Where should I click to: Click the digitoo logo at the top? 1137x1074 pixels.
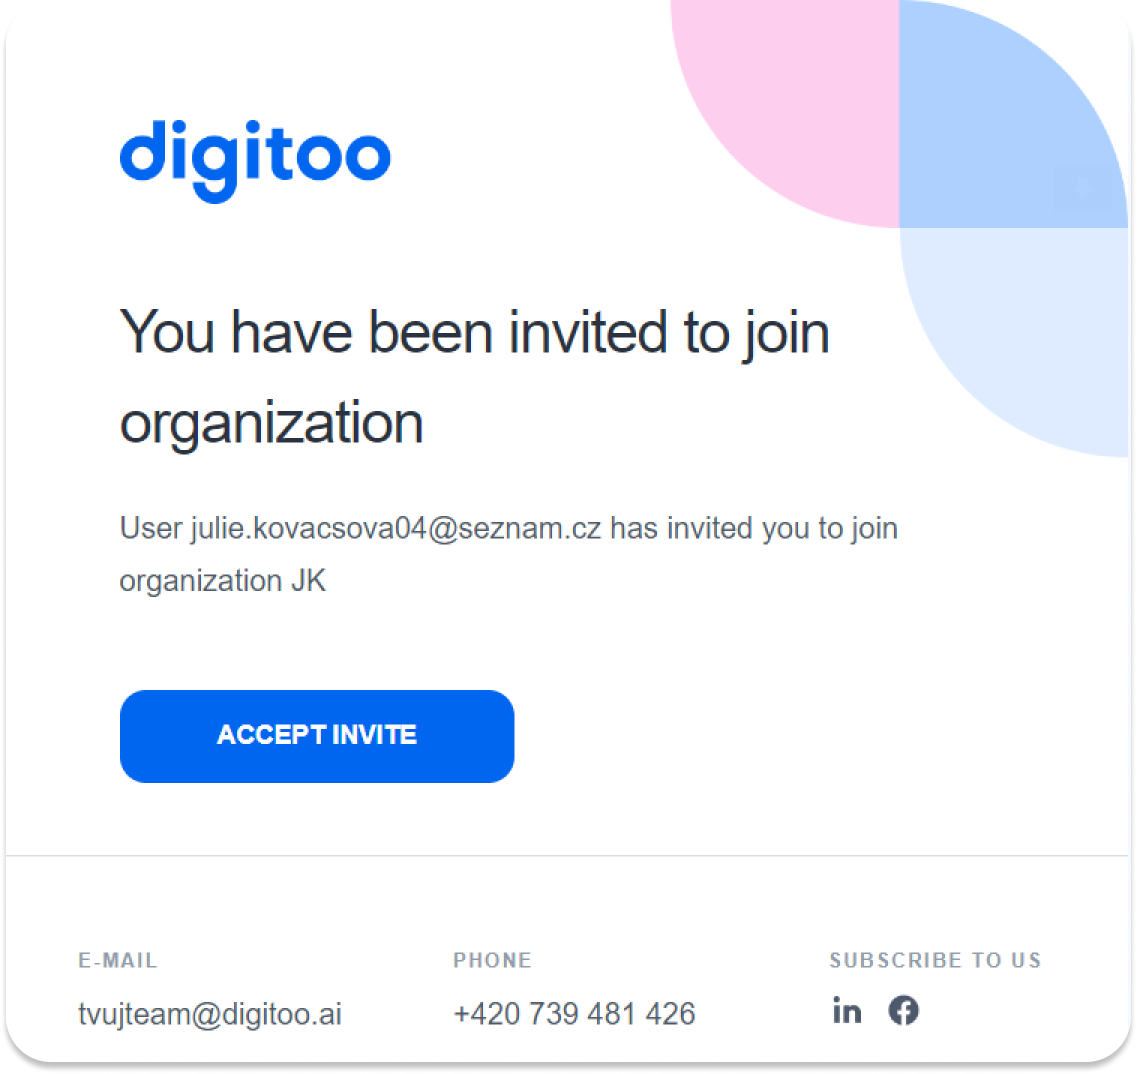(255, 161)
